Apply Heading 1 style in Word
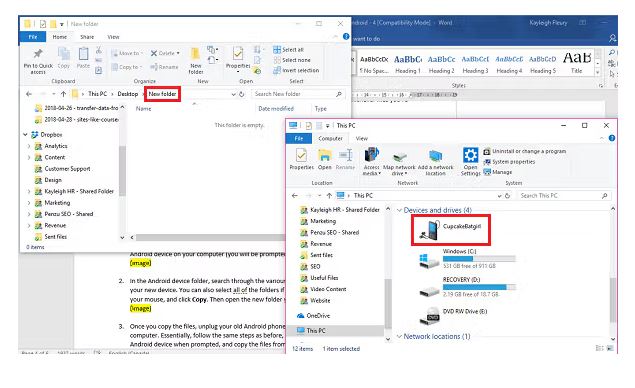The height and width of the screenshot is (388, 635). coord(408,64)
